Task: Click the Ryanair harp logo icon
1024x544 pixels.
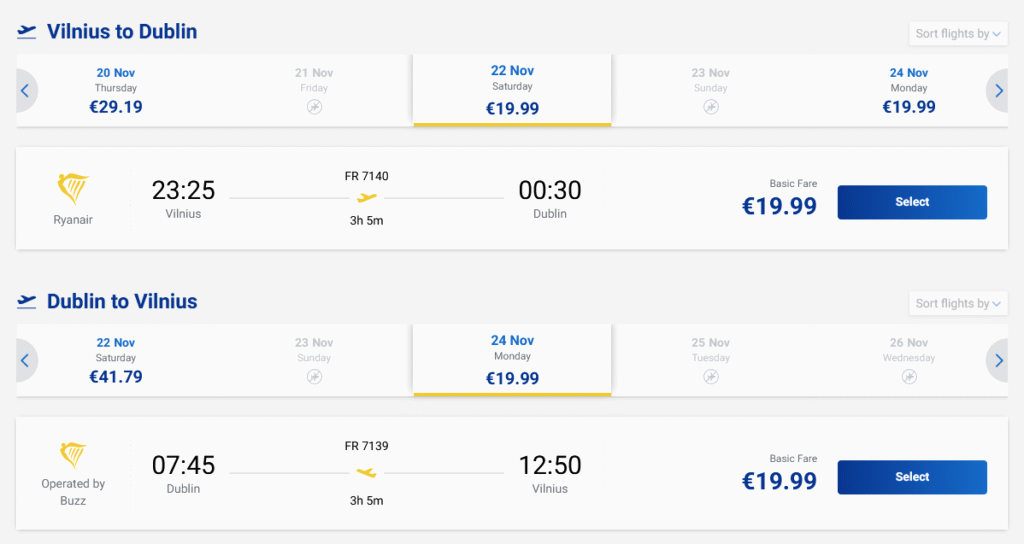Action: coord(73,189)
